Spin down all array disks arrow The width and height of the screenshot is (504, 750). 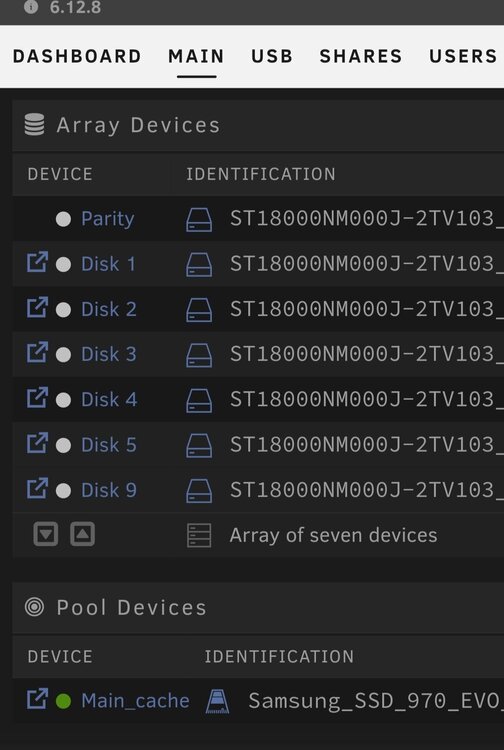[46, 534]
